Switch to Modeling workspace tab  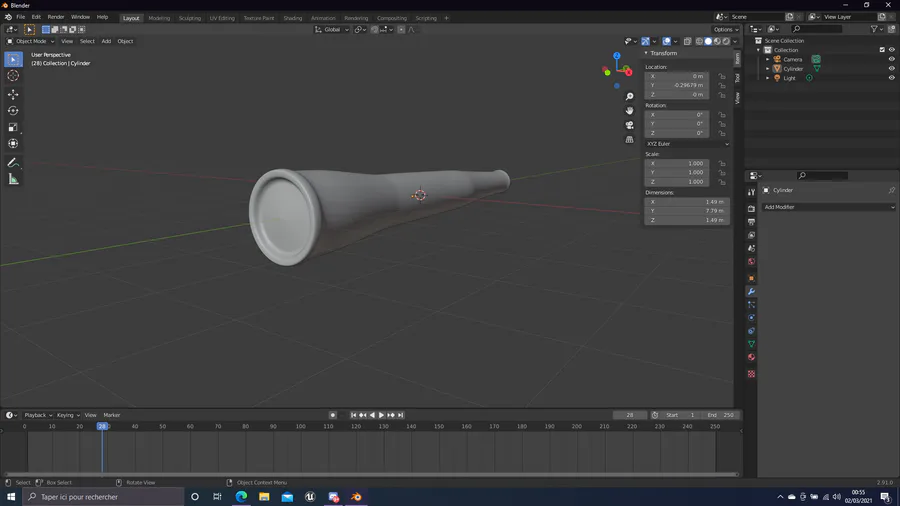point(159,18)
